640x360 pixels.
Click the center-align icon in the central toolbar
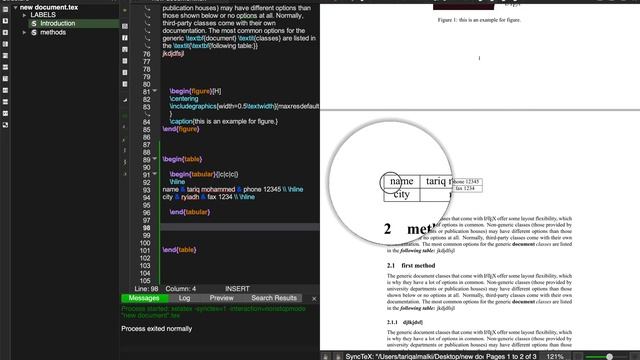click(125, 73)
